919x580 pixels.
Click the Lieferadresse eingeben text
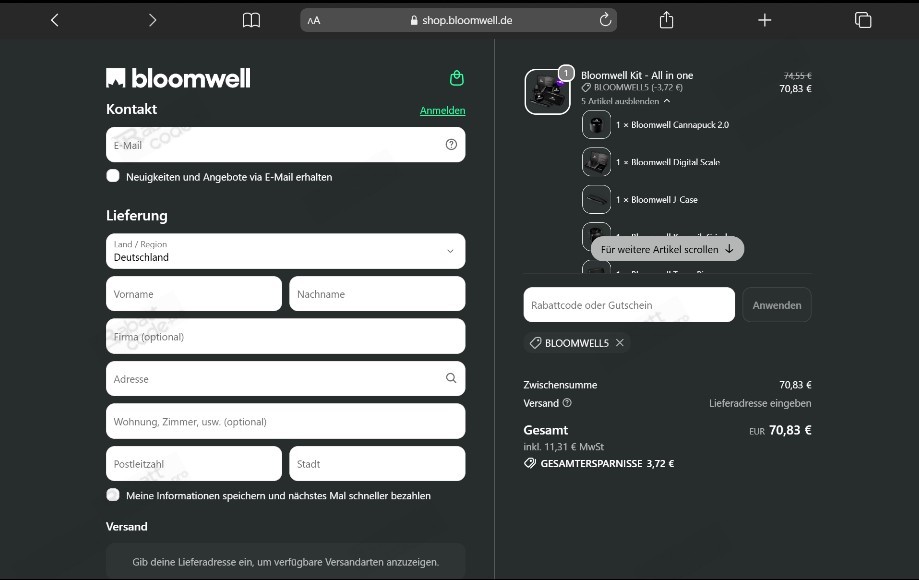[760, 403]
